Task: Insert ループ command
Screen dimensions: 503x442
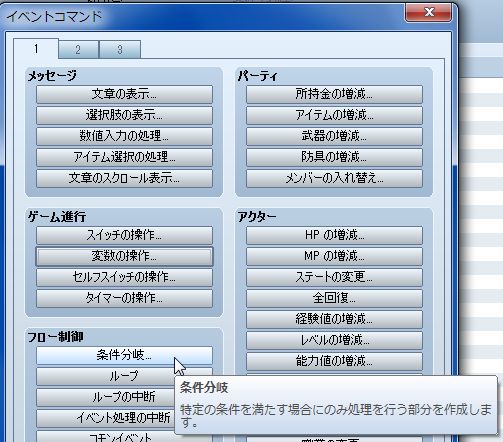Action: click(124, 376)
